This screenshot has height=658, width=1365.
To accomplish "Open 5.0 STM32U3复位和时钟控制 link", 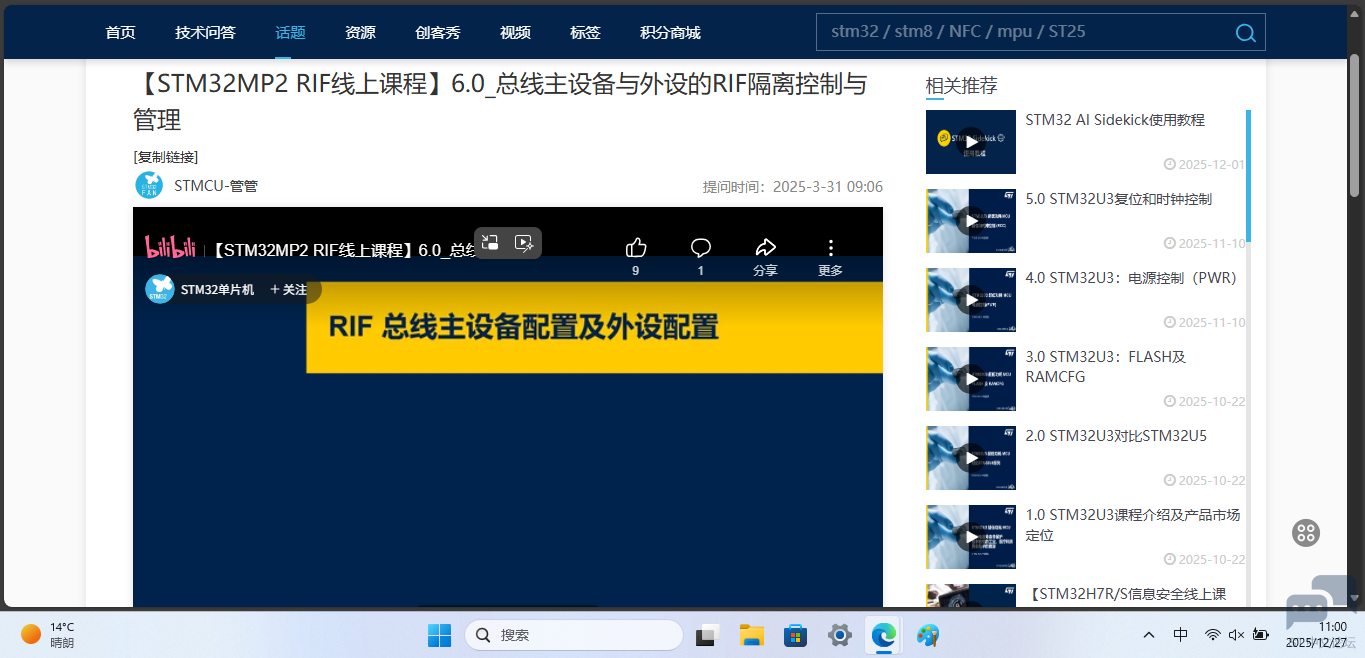I will (1119, 199).
